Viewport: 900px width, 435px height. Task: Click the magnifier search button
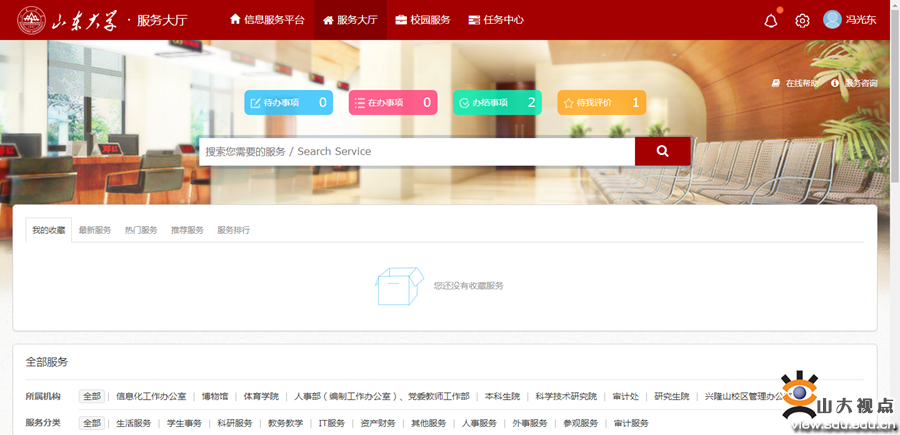point(662,151)
